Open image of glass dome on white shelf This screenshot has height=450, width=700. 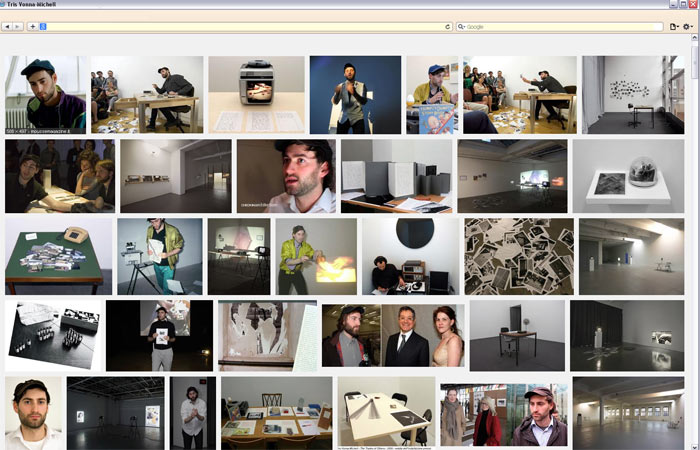[628, 176]
